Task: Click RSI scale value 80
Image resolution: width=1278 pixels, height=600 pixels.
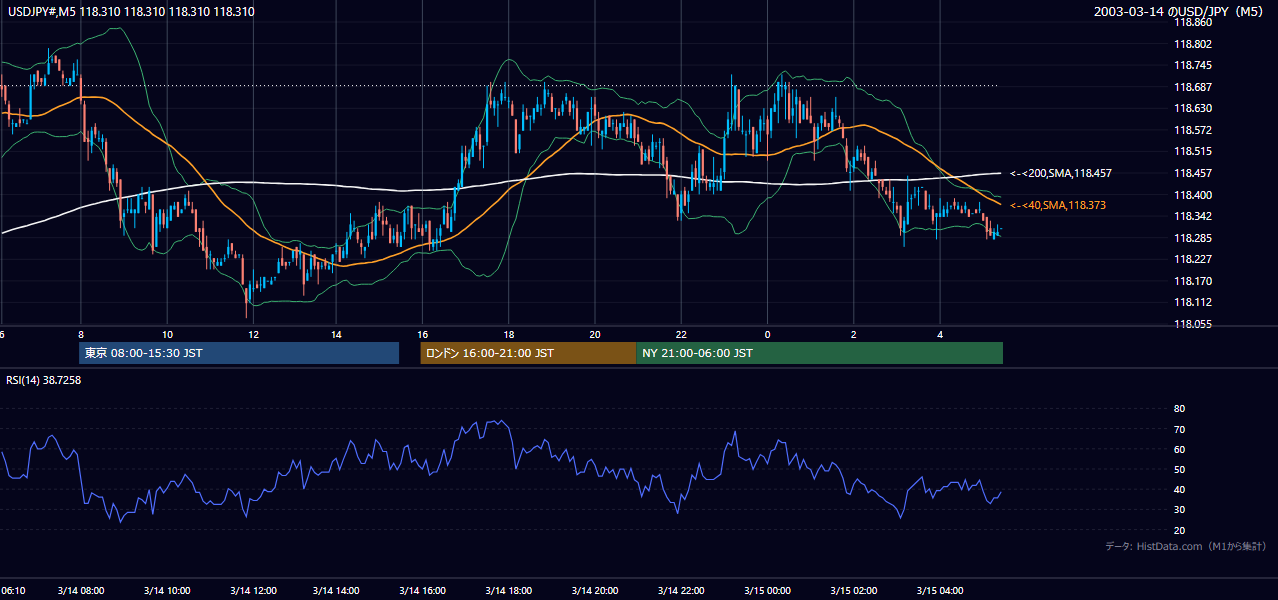Action: coord(1179,409)
